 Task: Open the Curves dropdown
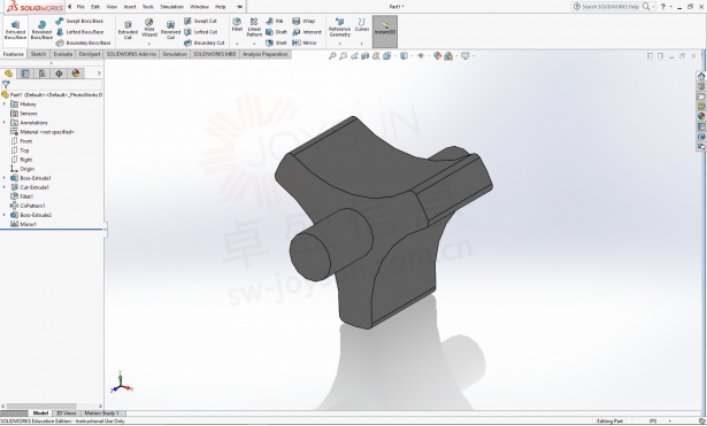point(362,26)
